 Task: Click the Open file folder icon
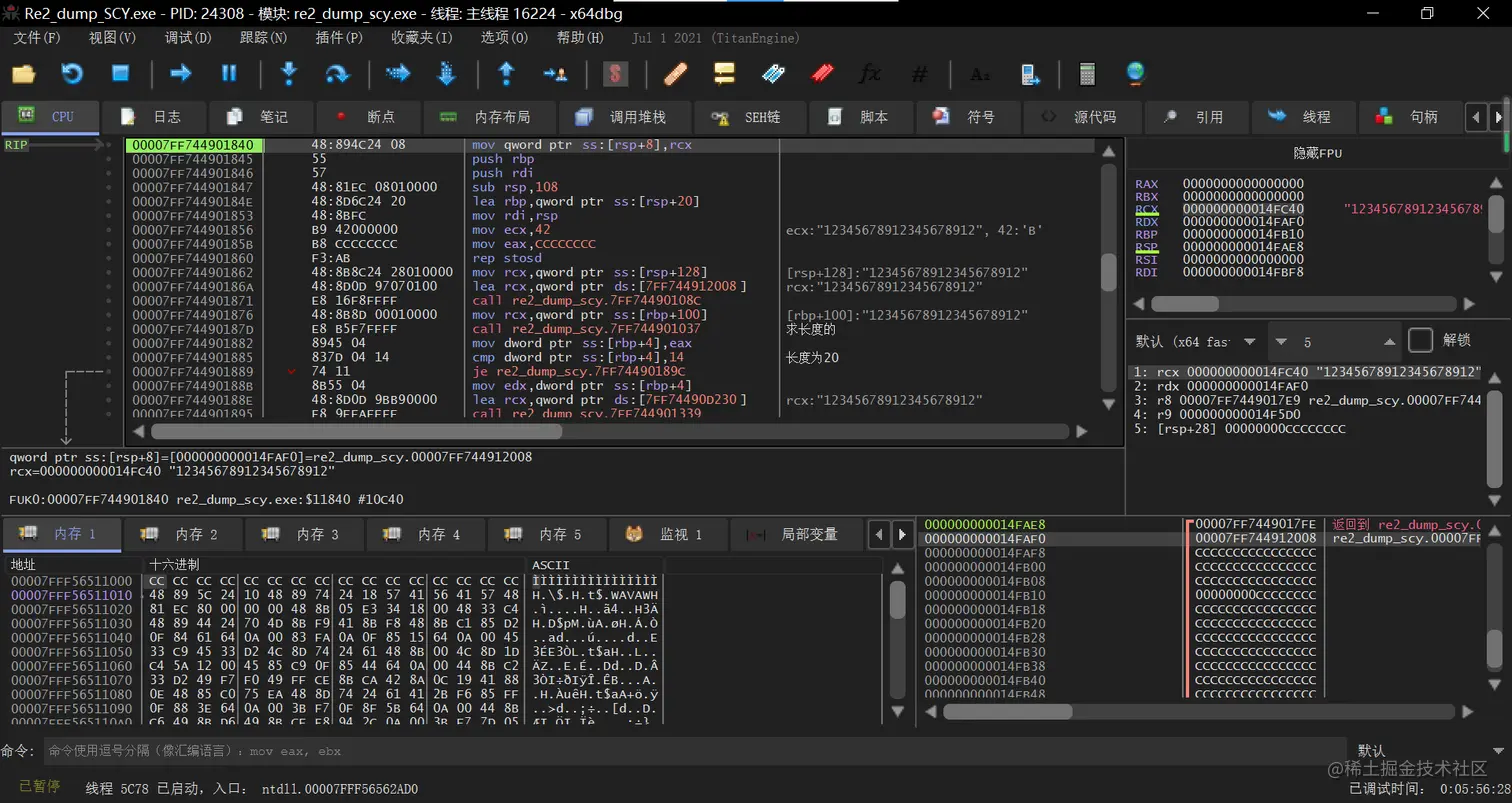(23, 73)
